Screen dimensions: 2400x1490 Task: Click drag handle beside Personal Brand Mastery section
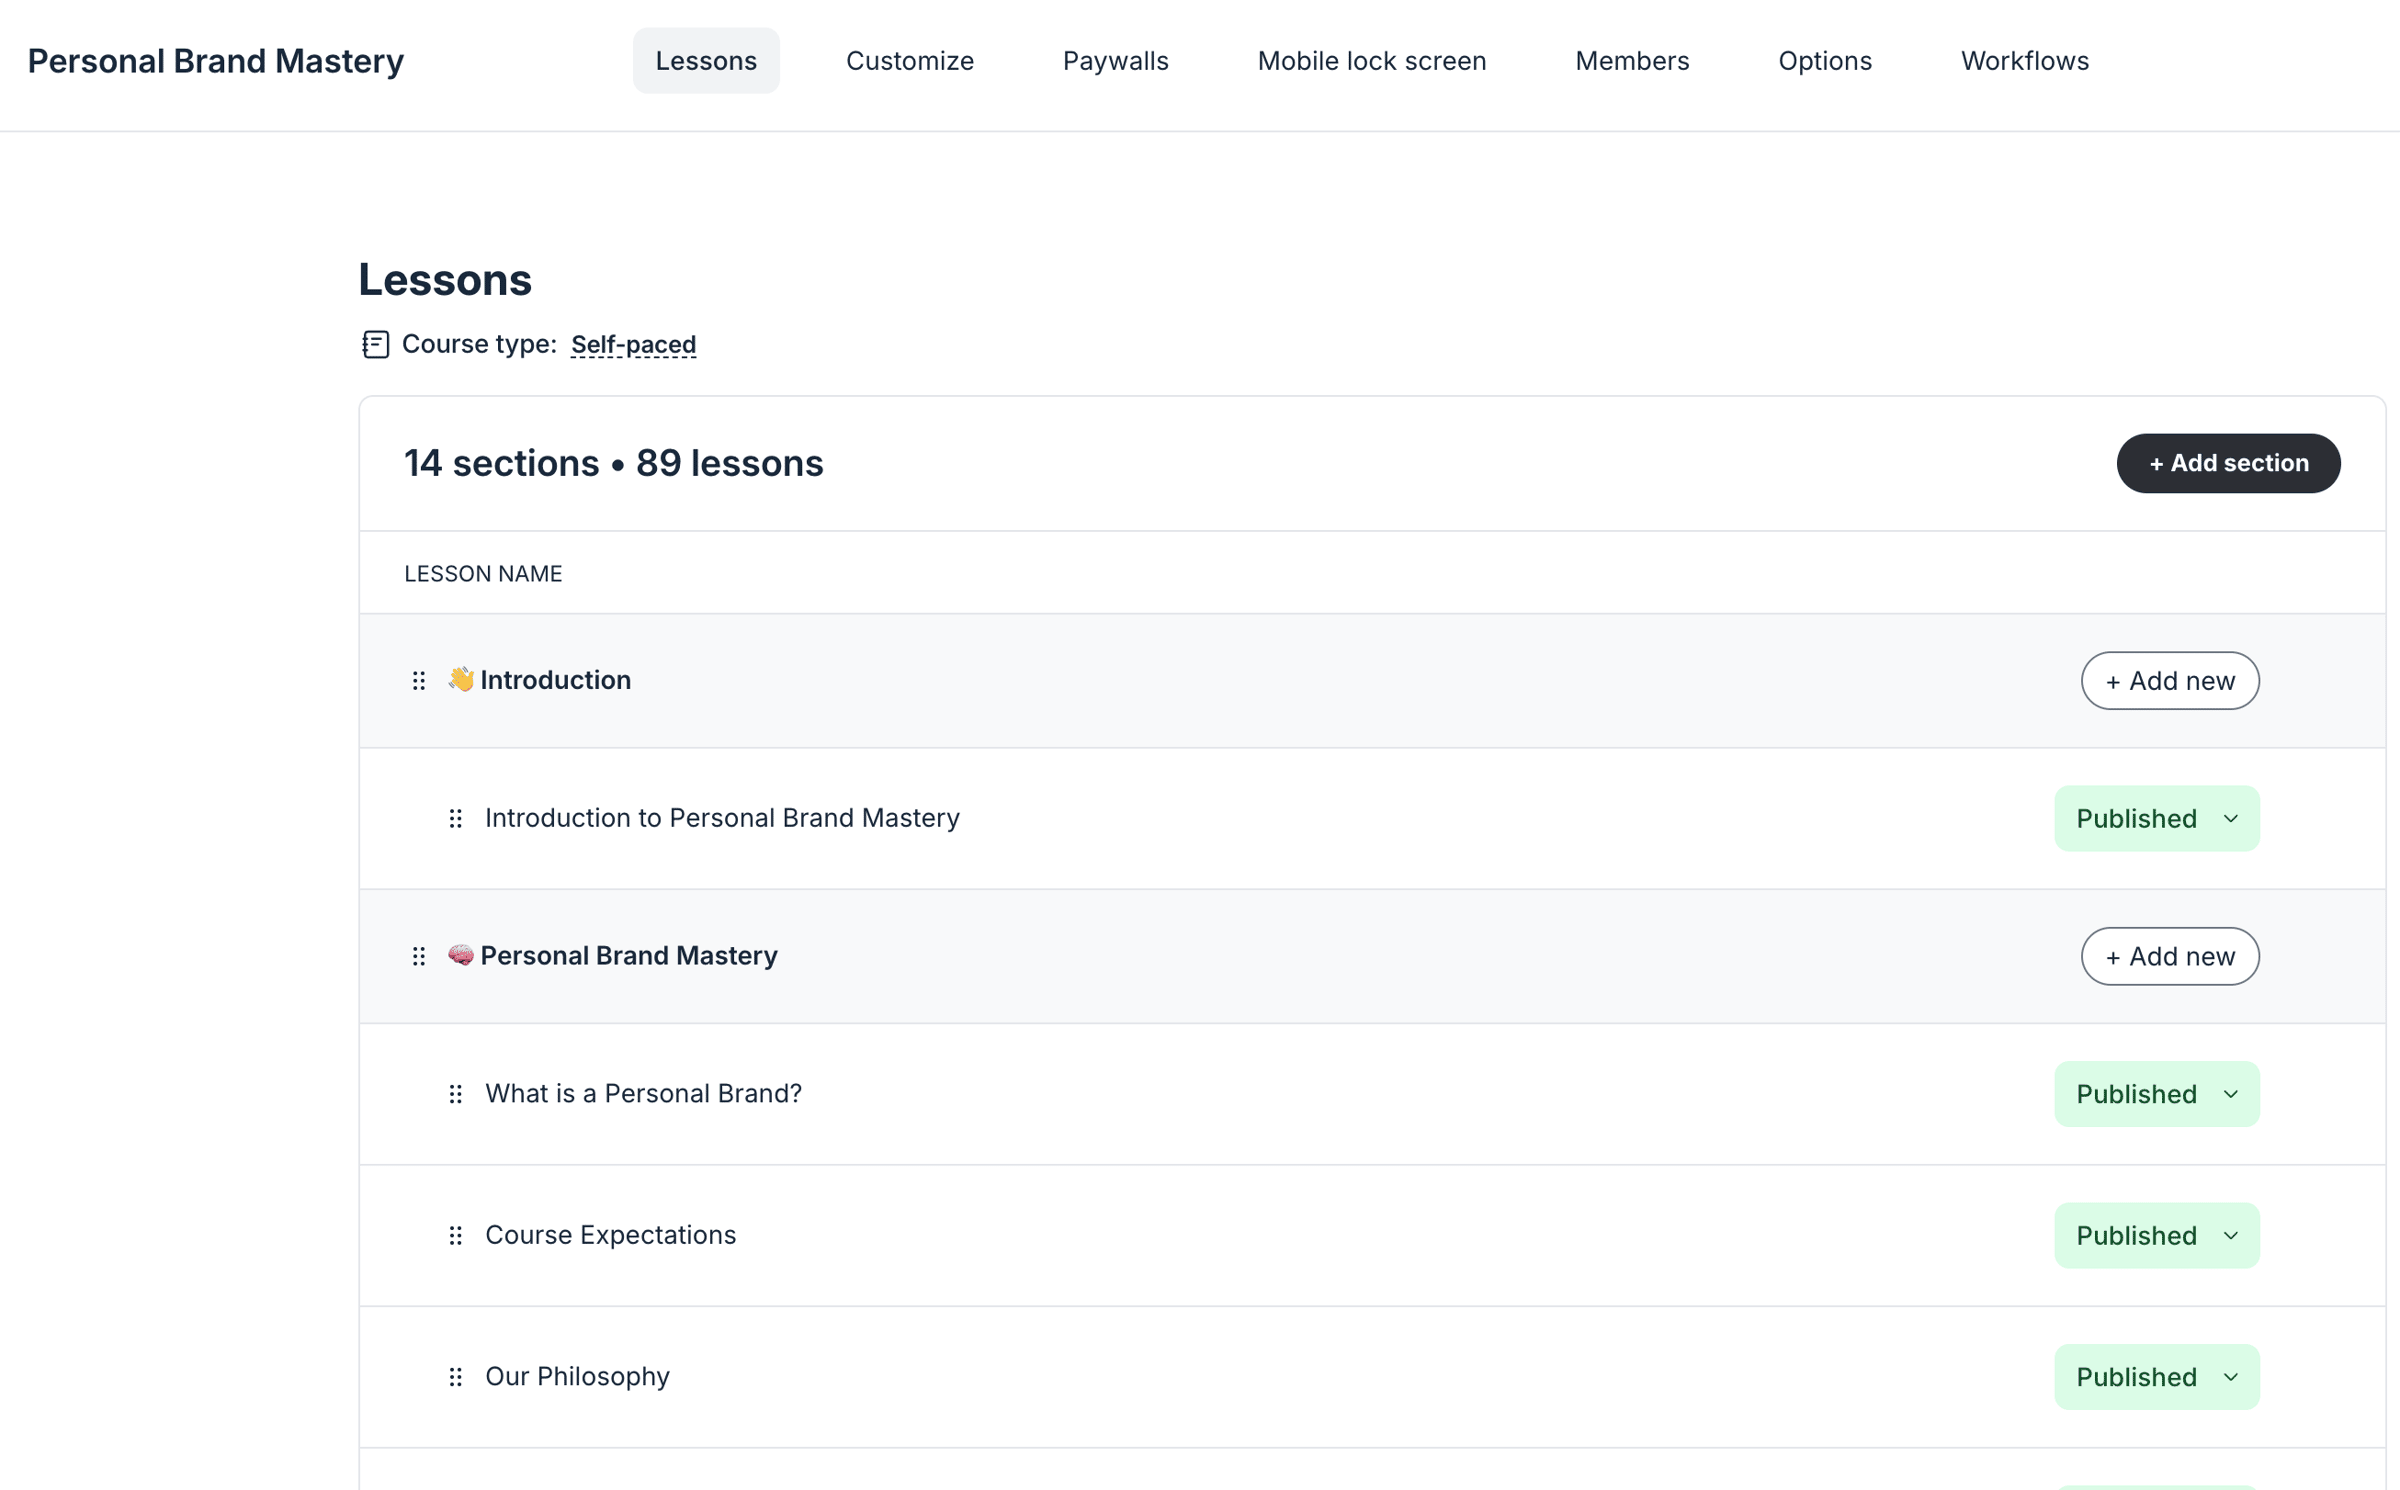pos(419,956)
